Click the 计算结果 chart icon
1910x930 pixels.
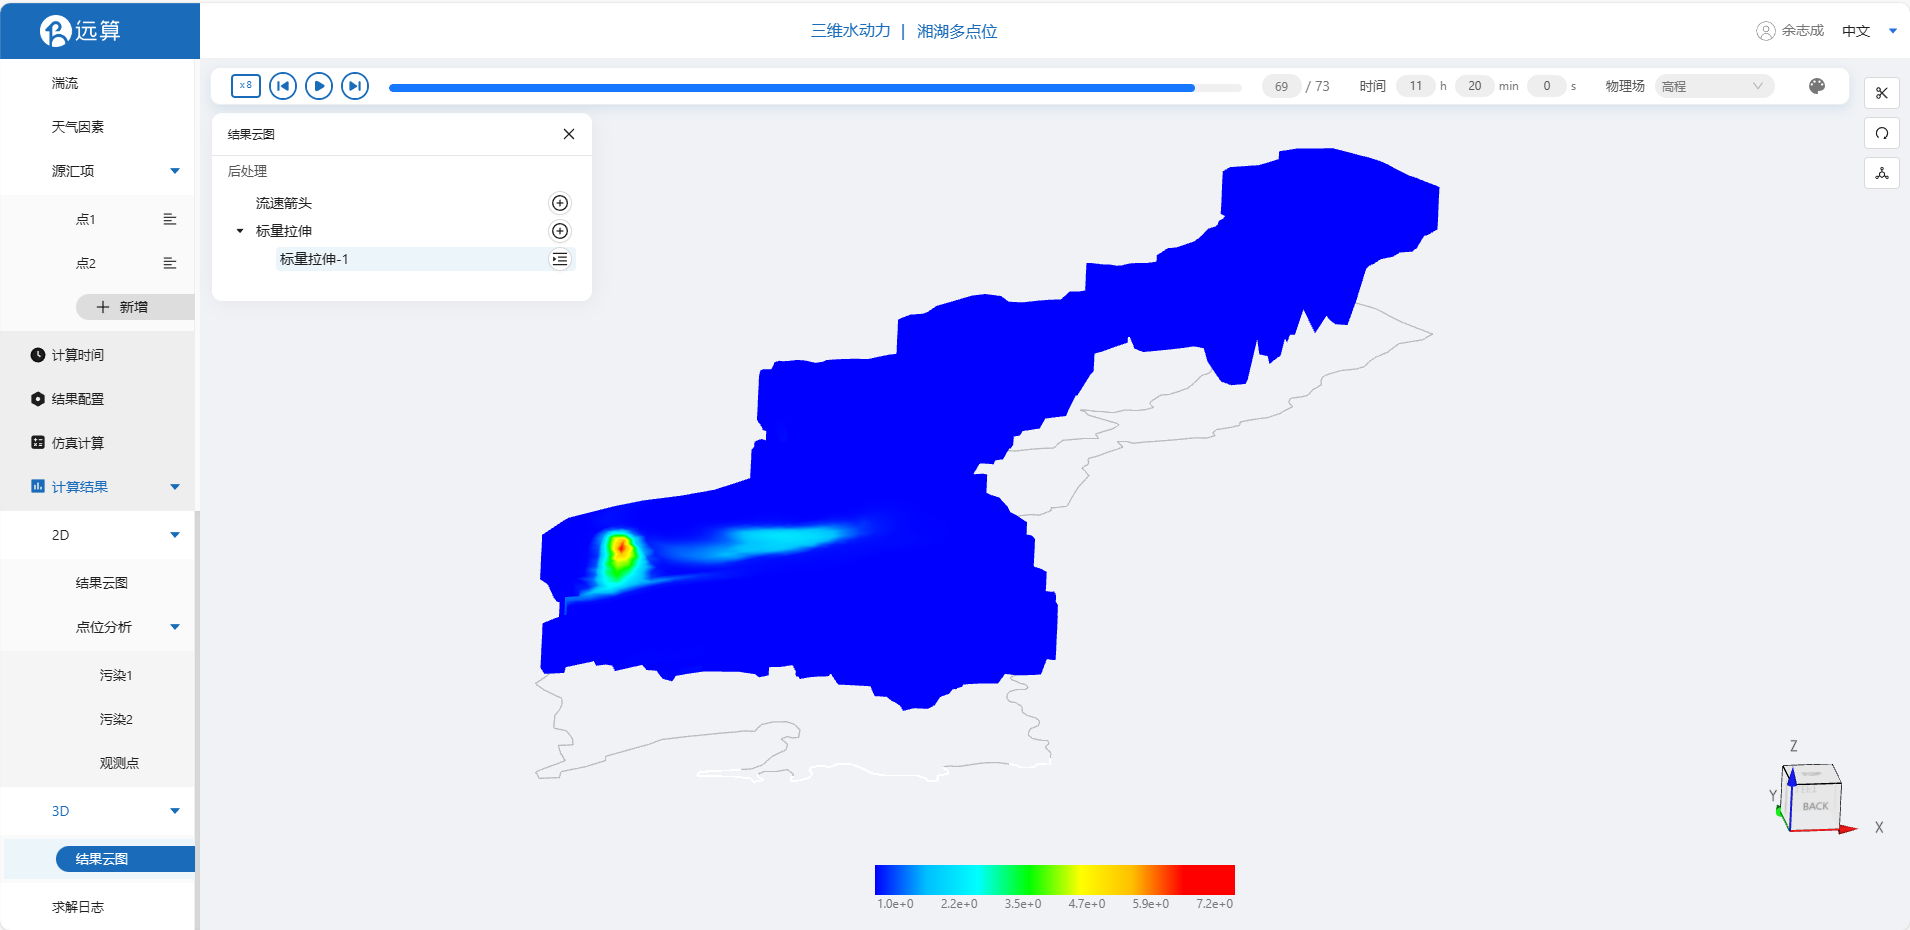pos(38,486)
